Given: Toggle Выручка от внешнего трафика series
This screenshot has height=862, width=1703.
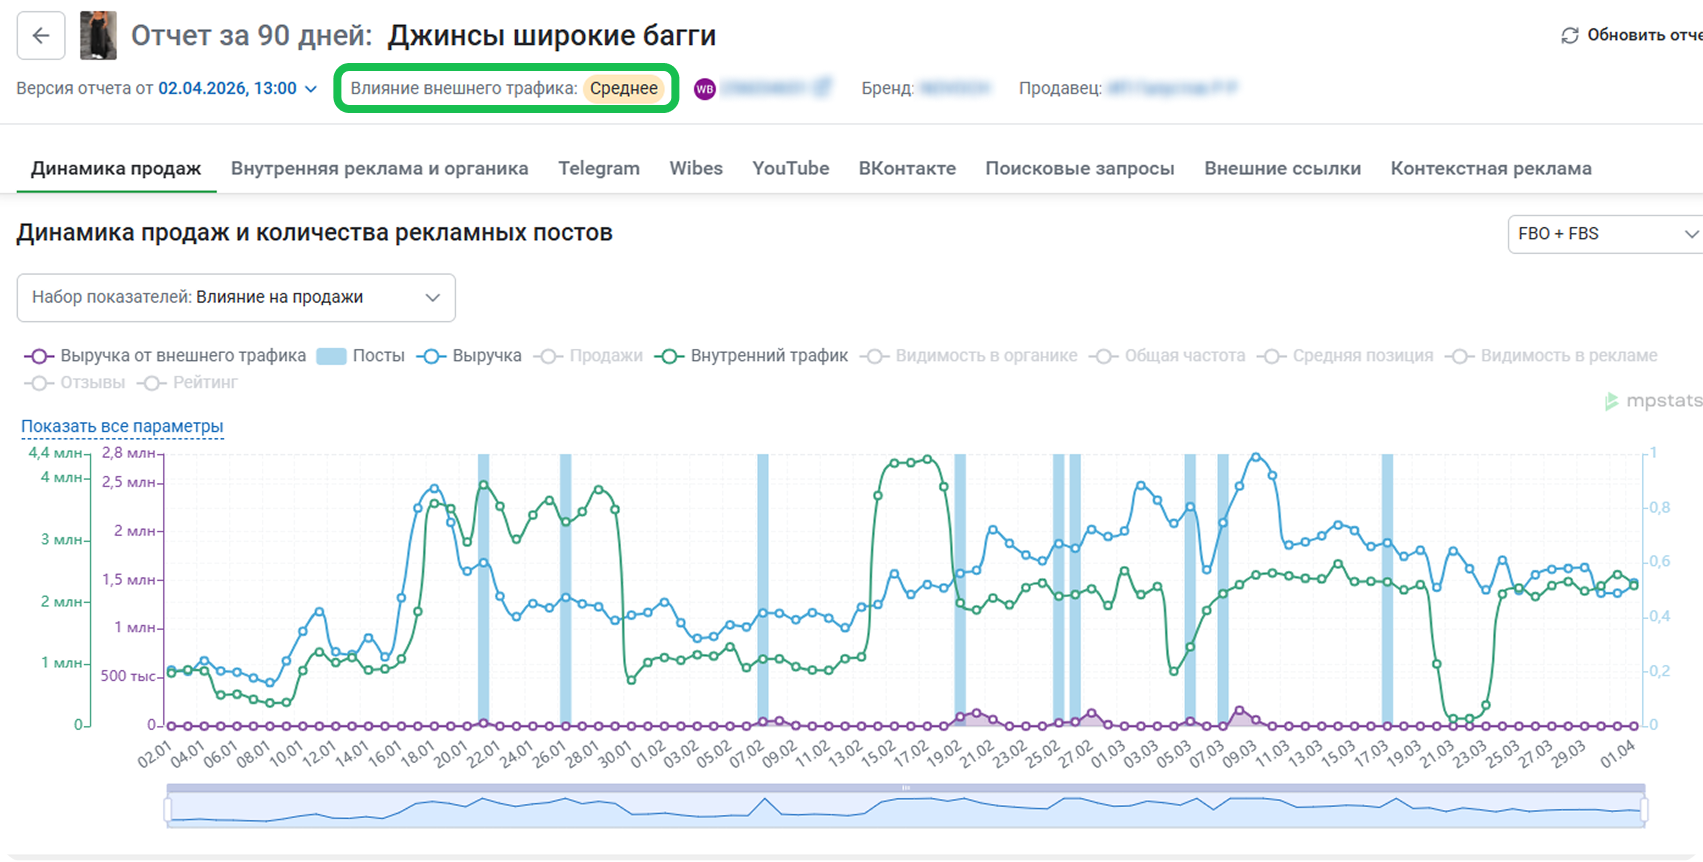Looking at the screenshot, I should point(166,356).
